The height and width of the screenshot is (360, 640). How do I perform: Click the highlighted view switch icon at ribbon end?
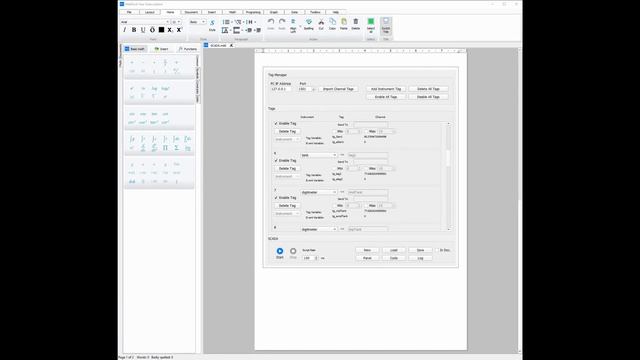click(386, 25)
